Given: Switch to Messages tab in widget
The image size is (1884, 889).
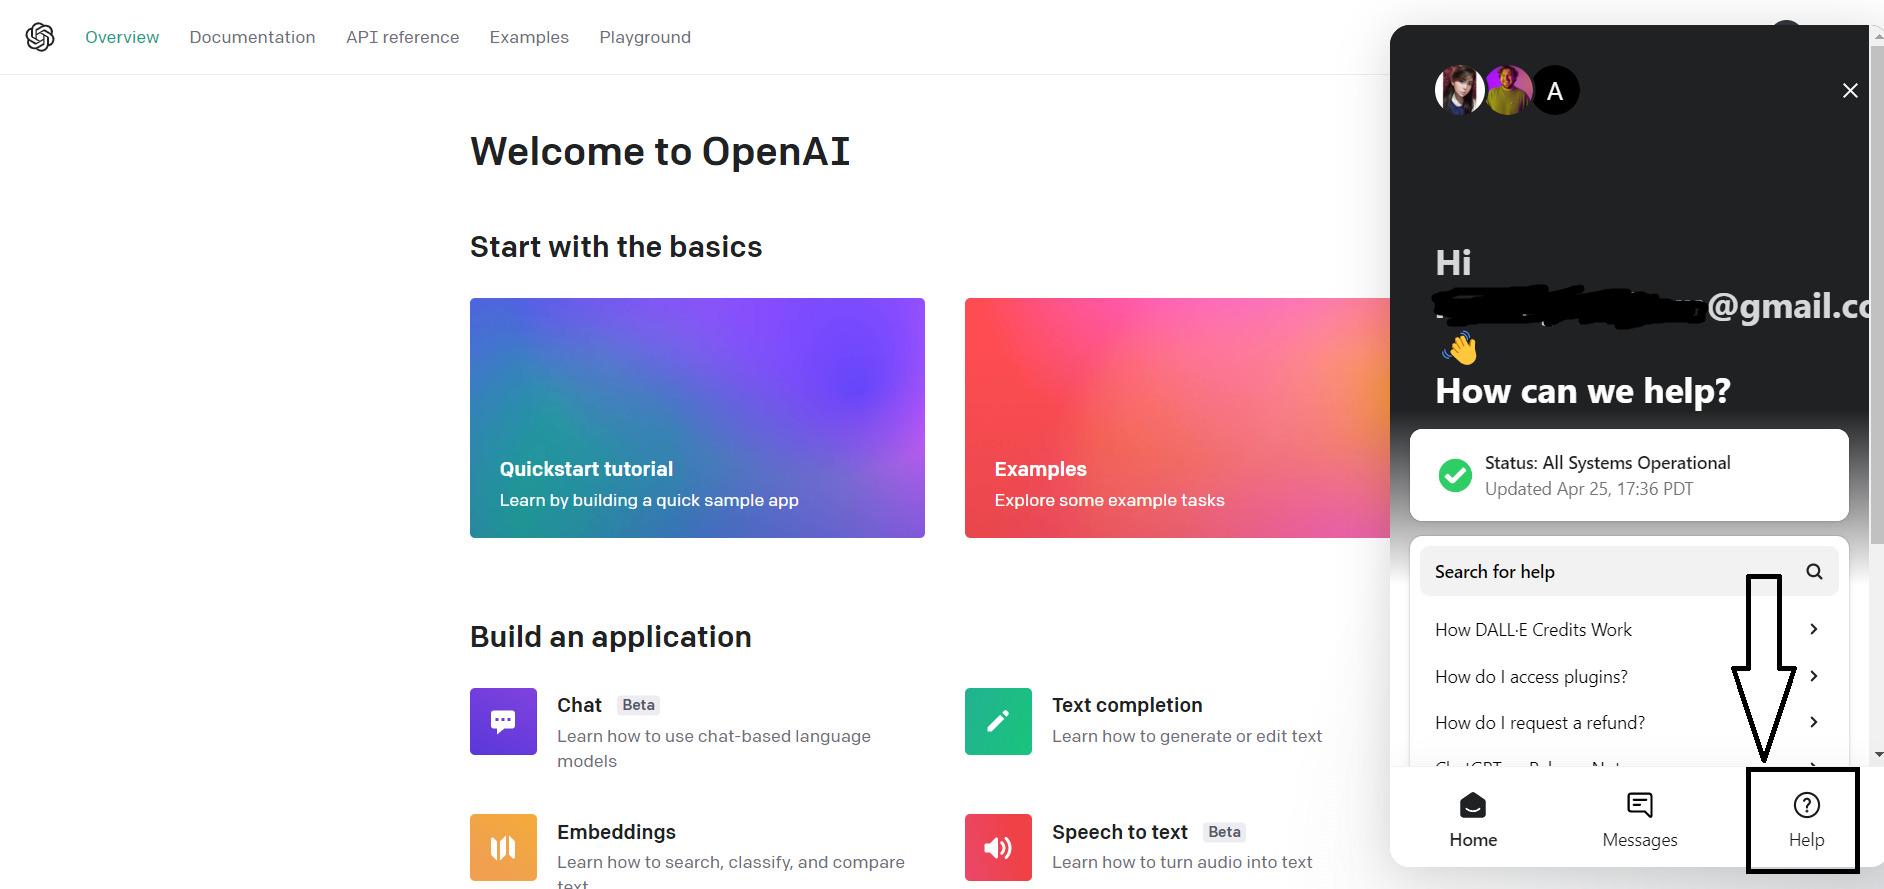Looking at the screenshot, I should click(x=1639, y=820).
